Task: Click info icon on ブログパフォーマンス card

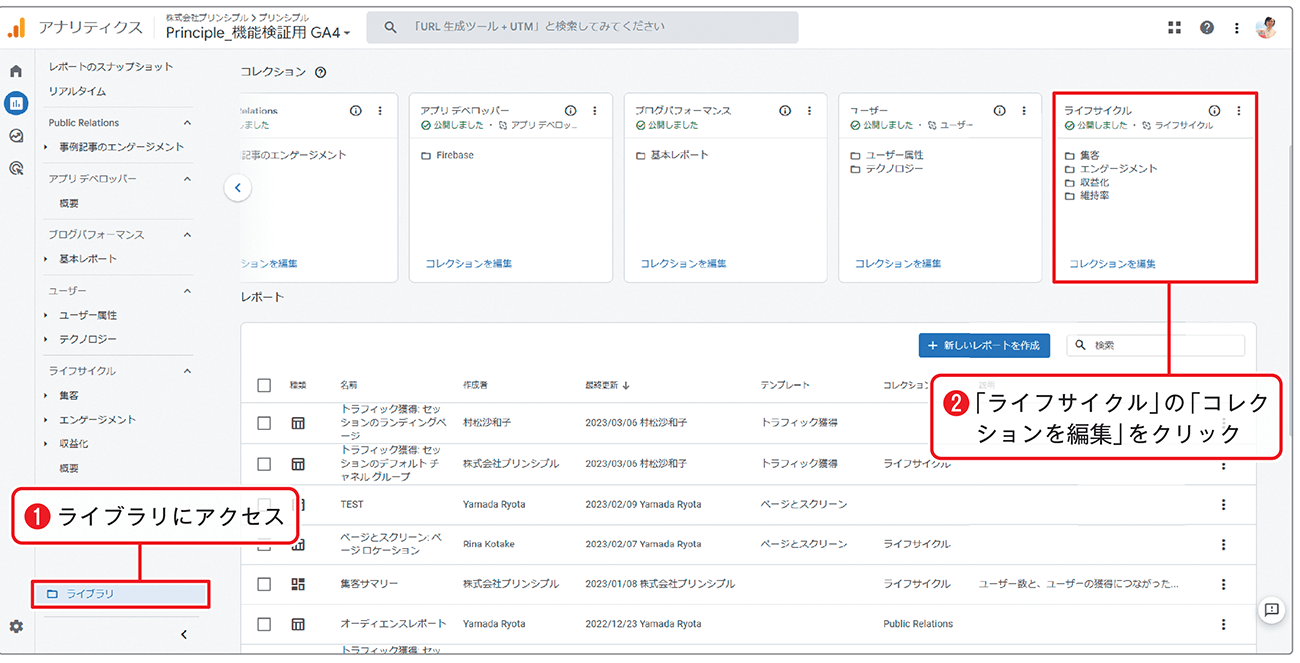Action: click(x=785, y=111)
